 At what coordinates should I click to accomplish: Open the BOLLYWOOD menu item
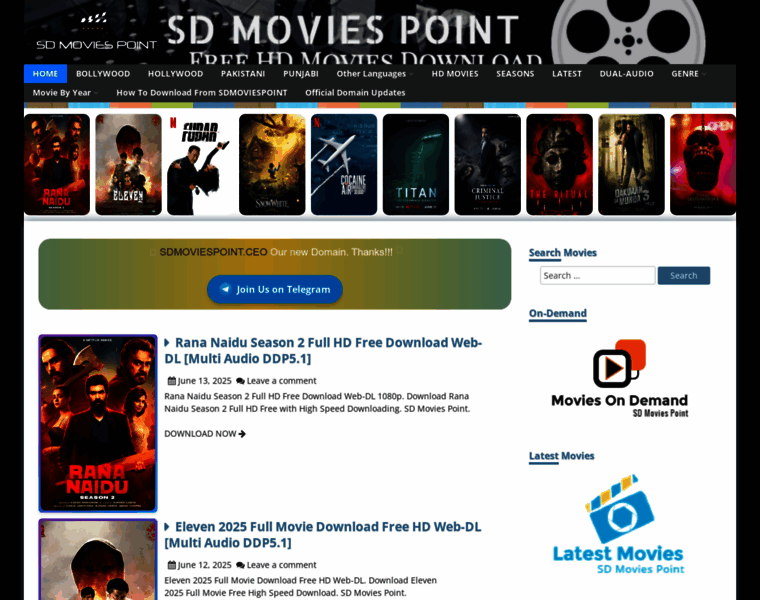point(103,74)
